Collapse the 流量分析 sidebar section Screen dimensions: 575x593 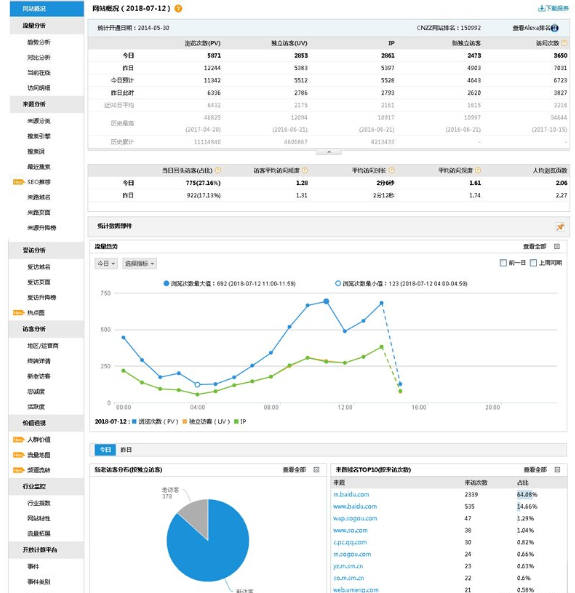click(46, 26)
